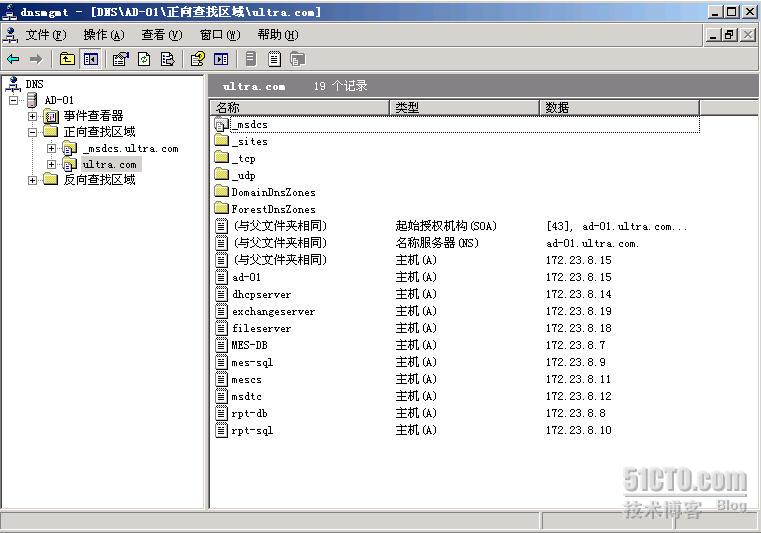This screenshot has height=533, width=761.
Task: Minimize the inner MMC child window
Action: click(713, 35)
